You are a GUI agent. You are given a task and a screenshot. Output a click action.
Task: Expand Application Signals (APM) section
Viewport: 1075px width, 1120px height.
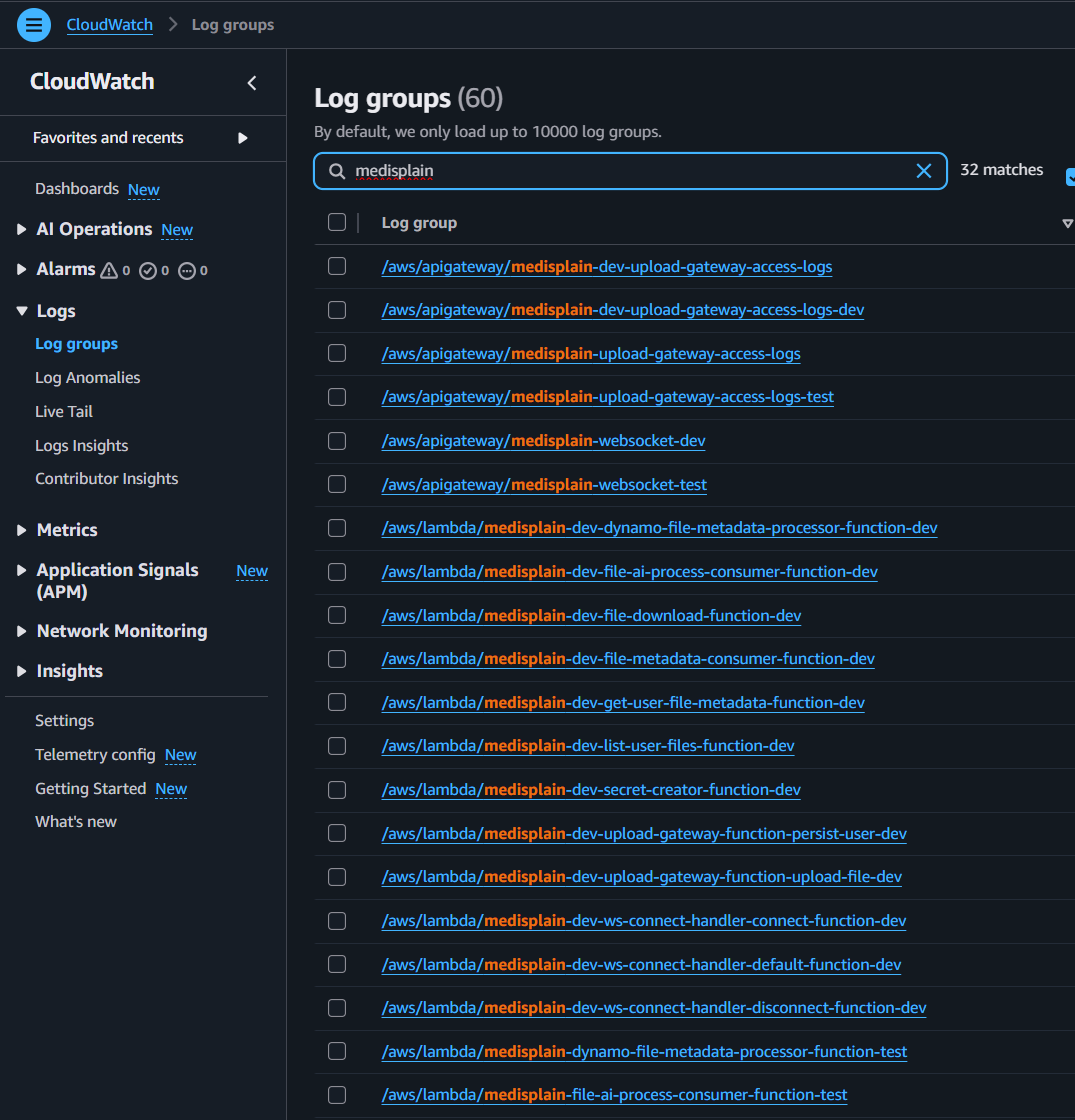[21, 570]
